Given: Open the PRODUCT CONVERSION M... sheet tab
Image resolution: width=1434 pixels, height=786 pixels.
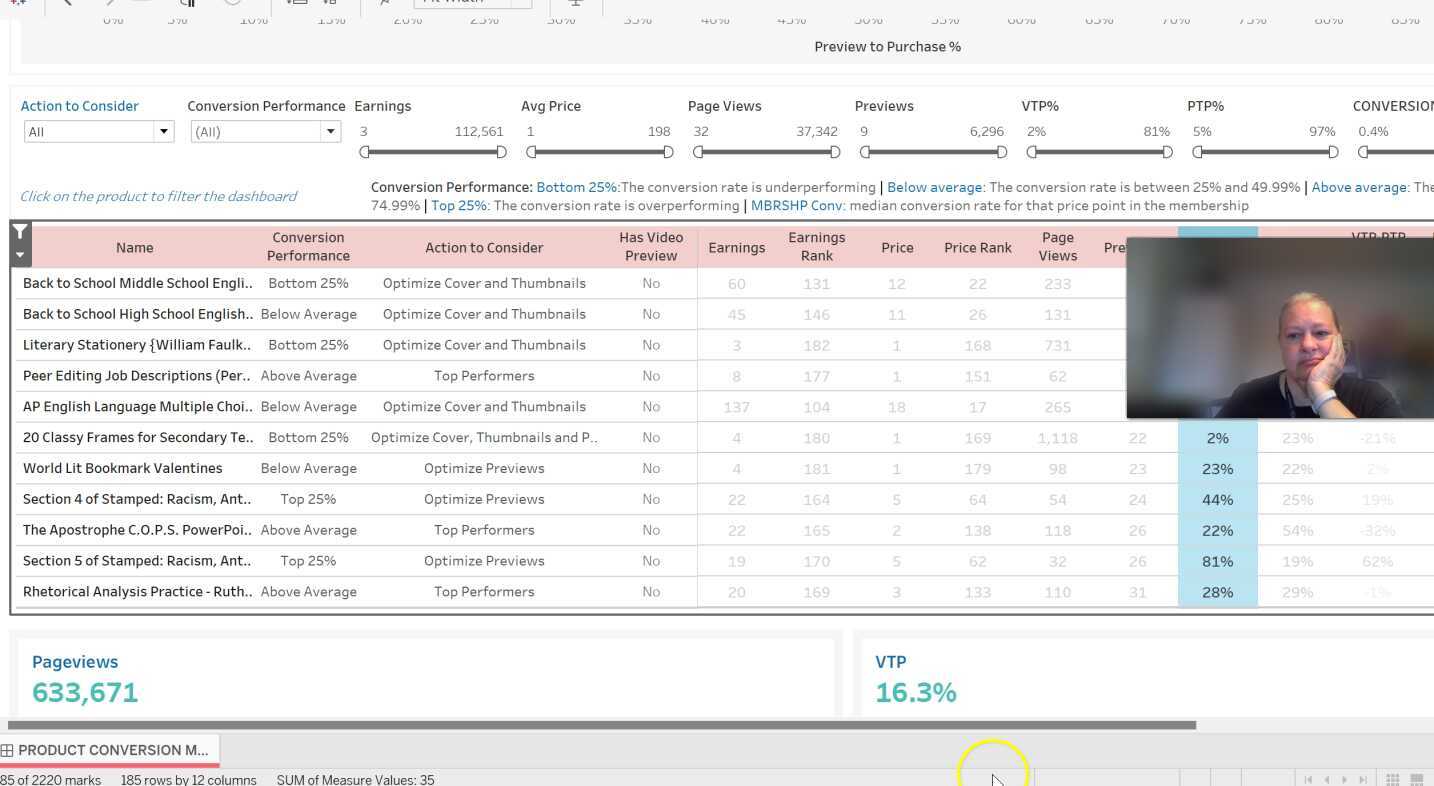Looking at the screenshot, I should point(110,750).
